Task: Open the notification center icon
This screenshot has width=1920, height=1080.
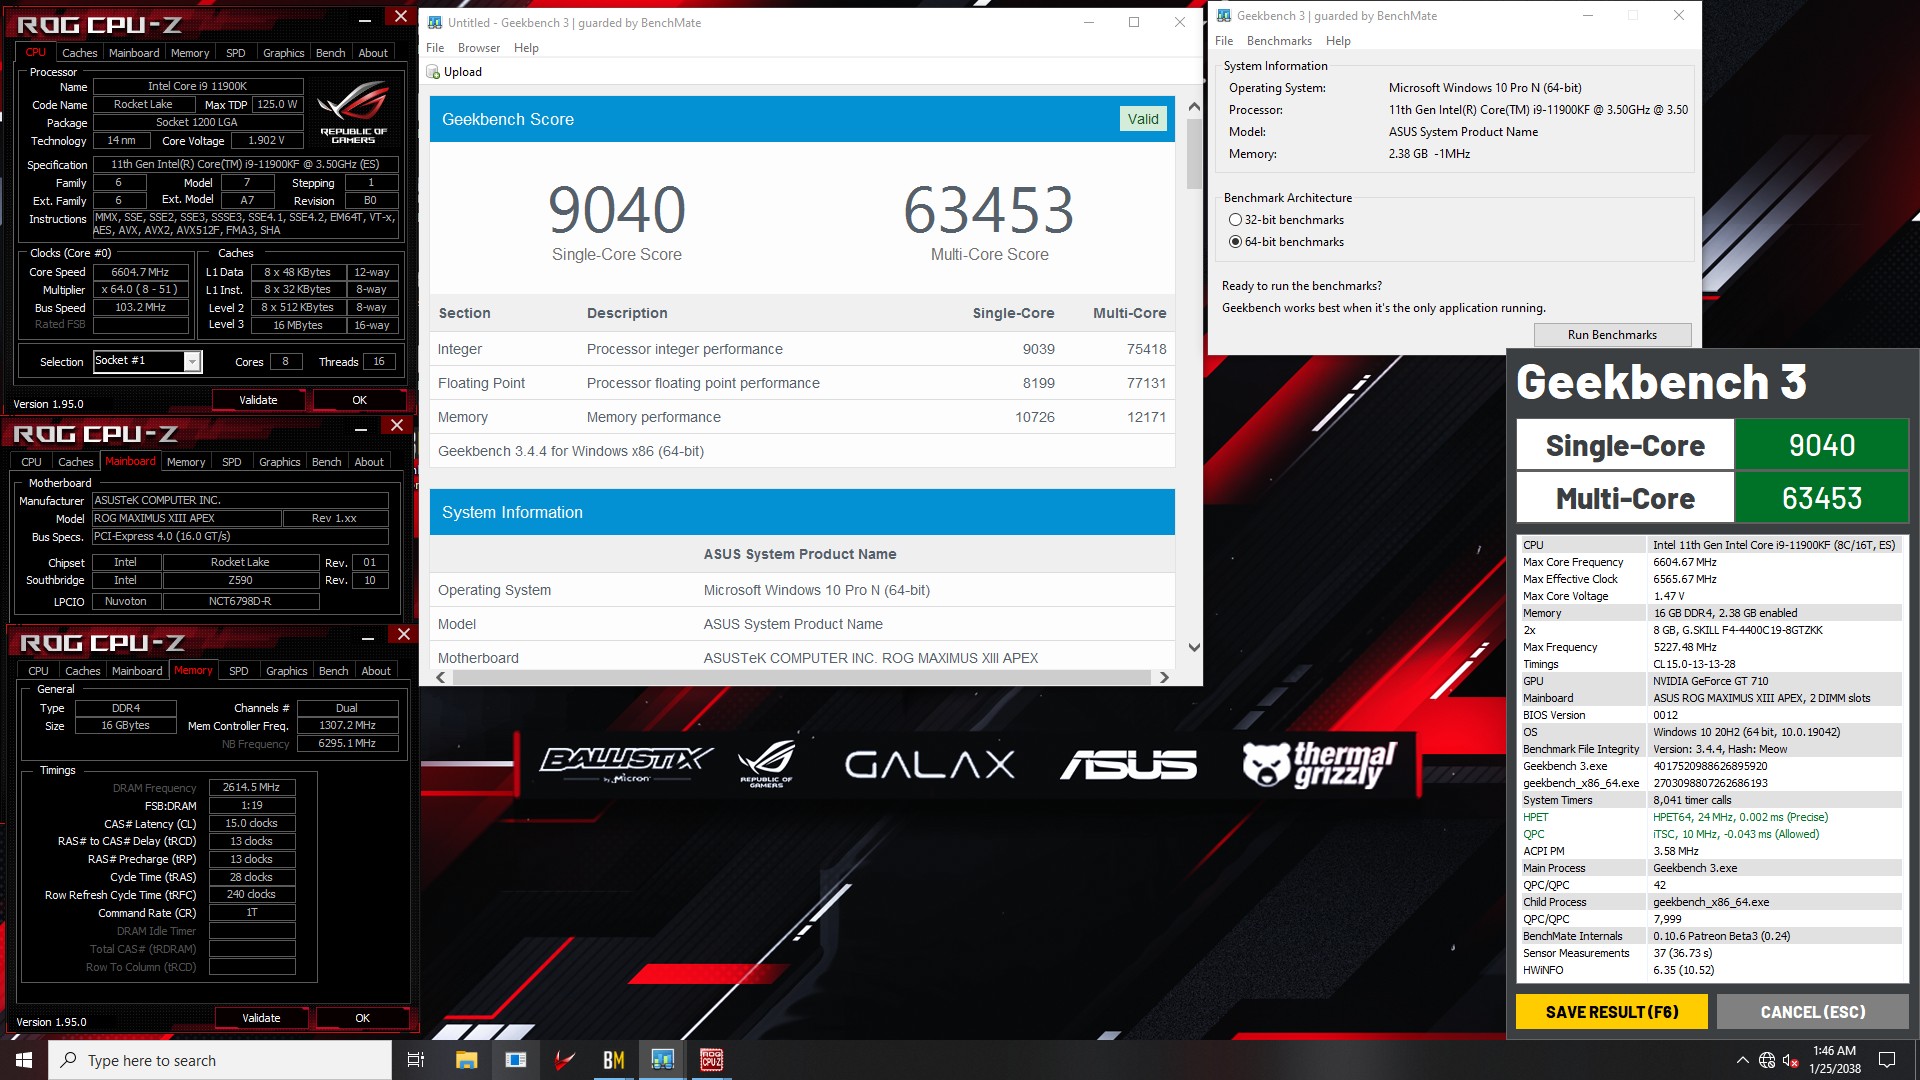Action: [x=1887, y=1060]
